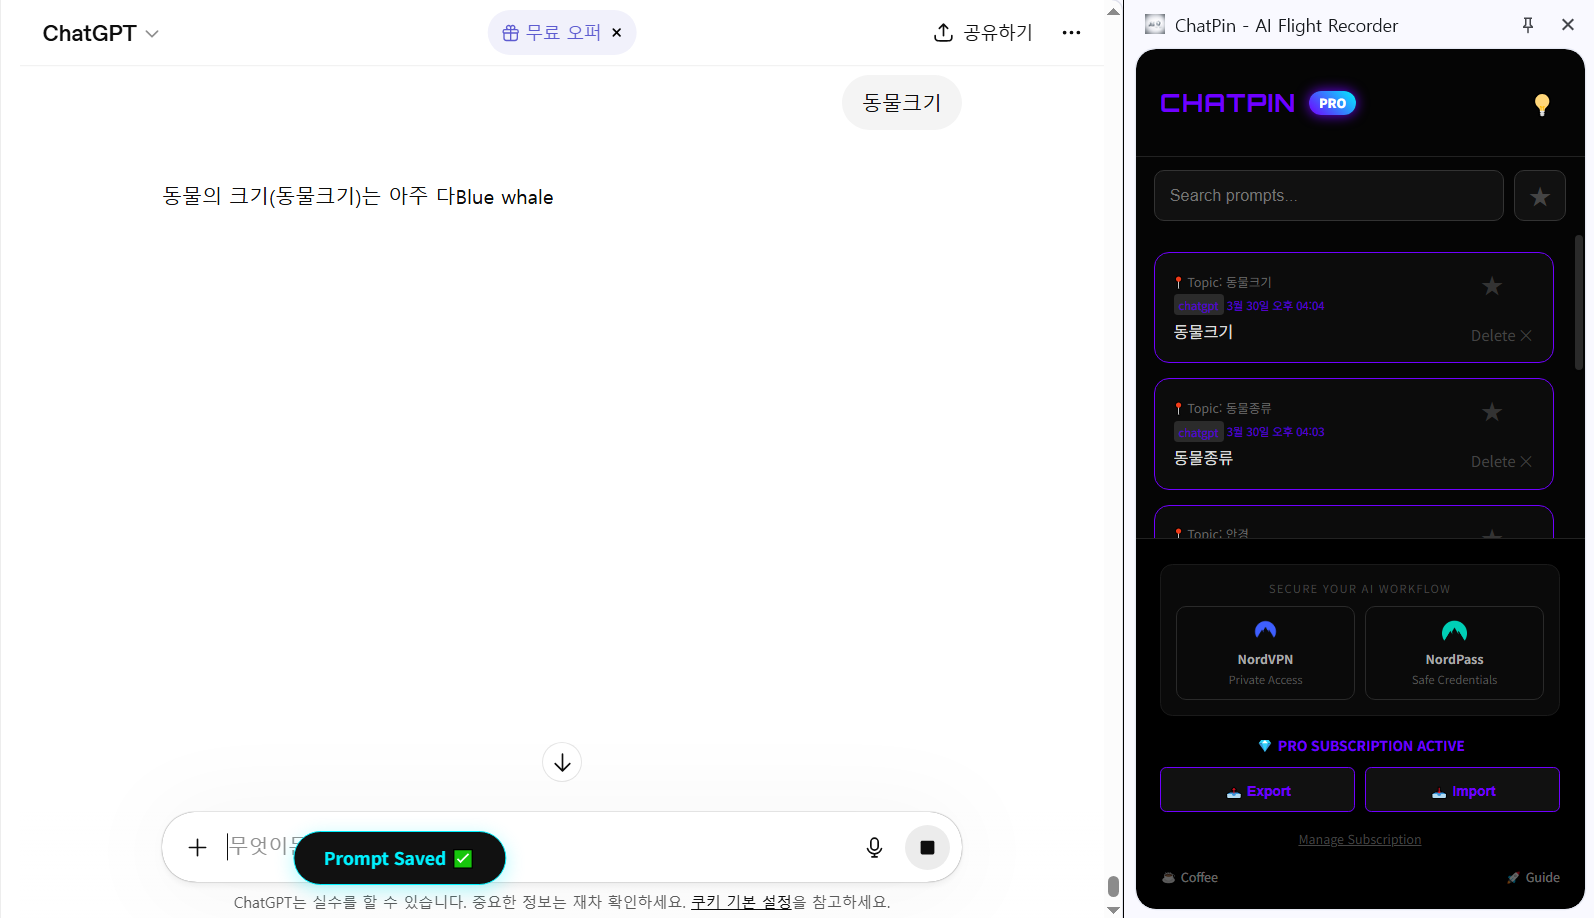This screenshot has height=918, width=1594.
Task: Click the Coffee link
Action: [1190, 878]
